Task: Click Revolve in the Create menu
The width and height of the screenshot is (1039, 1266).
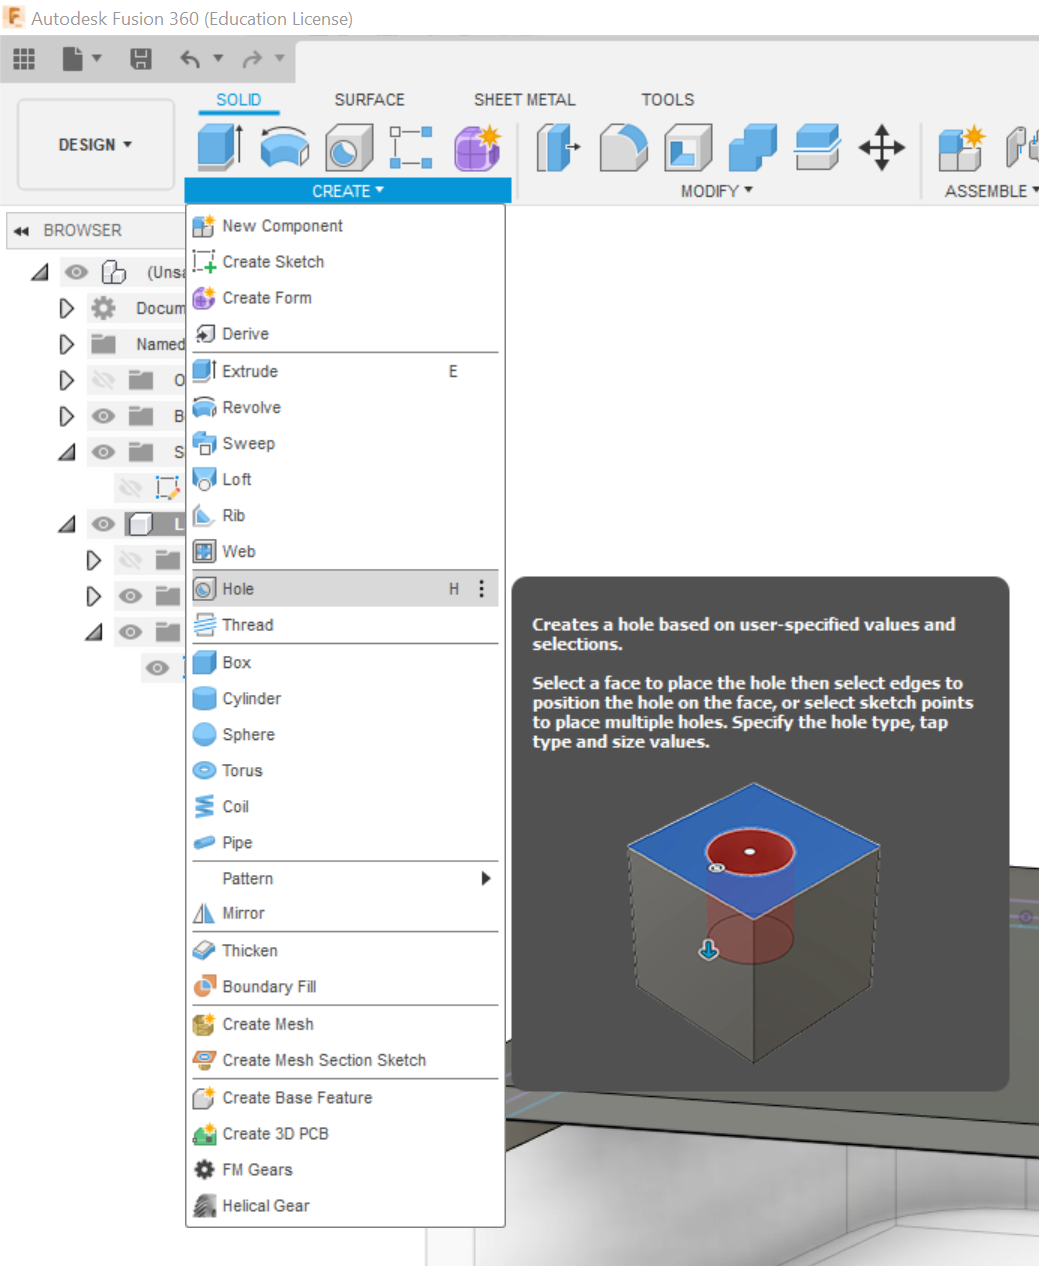Action: coord(345,407)
